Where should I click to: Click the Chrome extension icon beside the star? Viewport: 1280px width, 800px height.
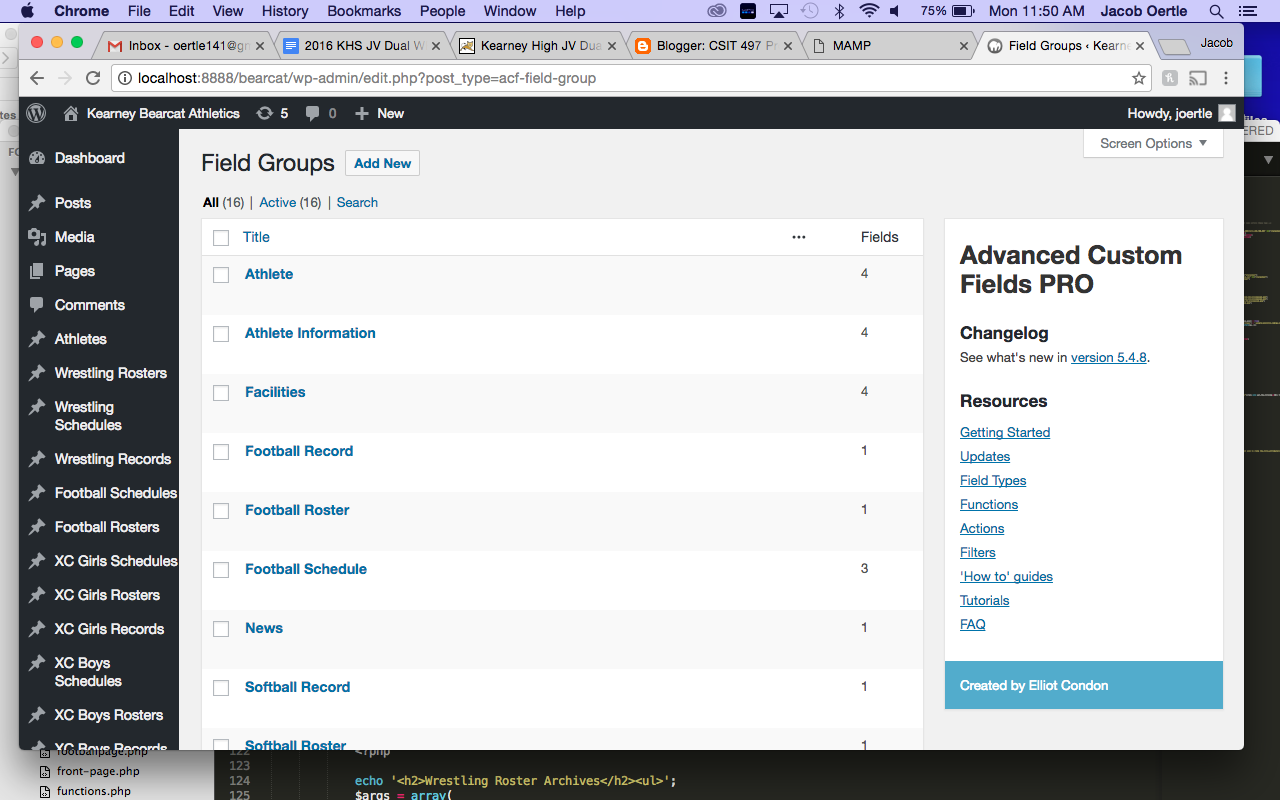pyautogui.click(x=1169, y=78)
